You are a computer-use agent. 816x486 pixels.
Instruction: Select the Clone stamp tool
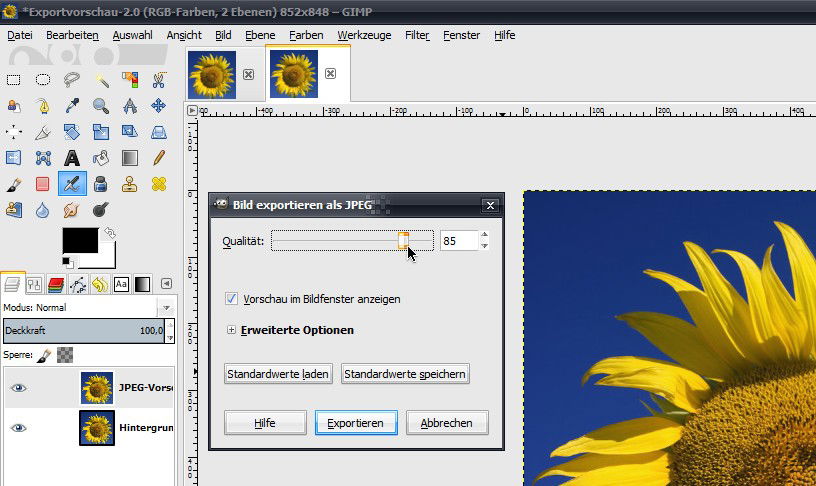[x=130, y=184]
